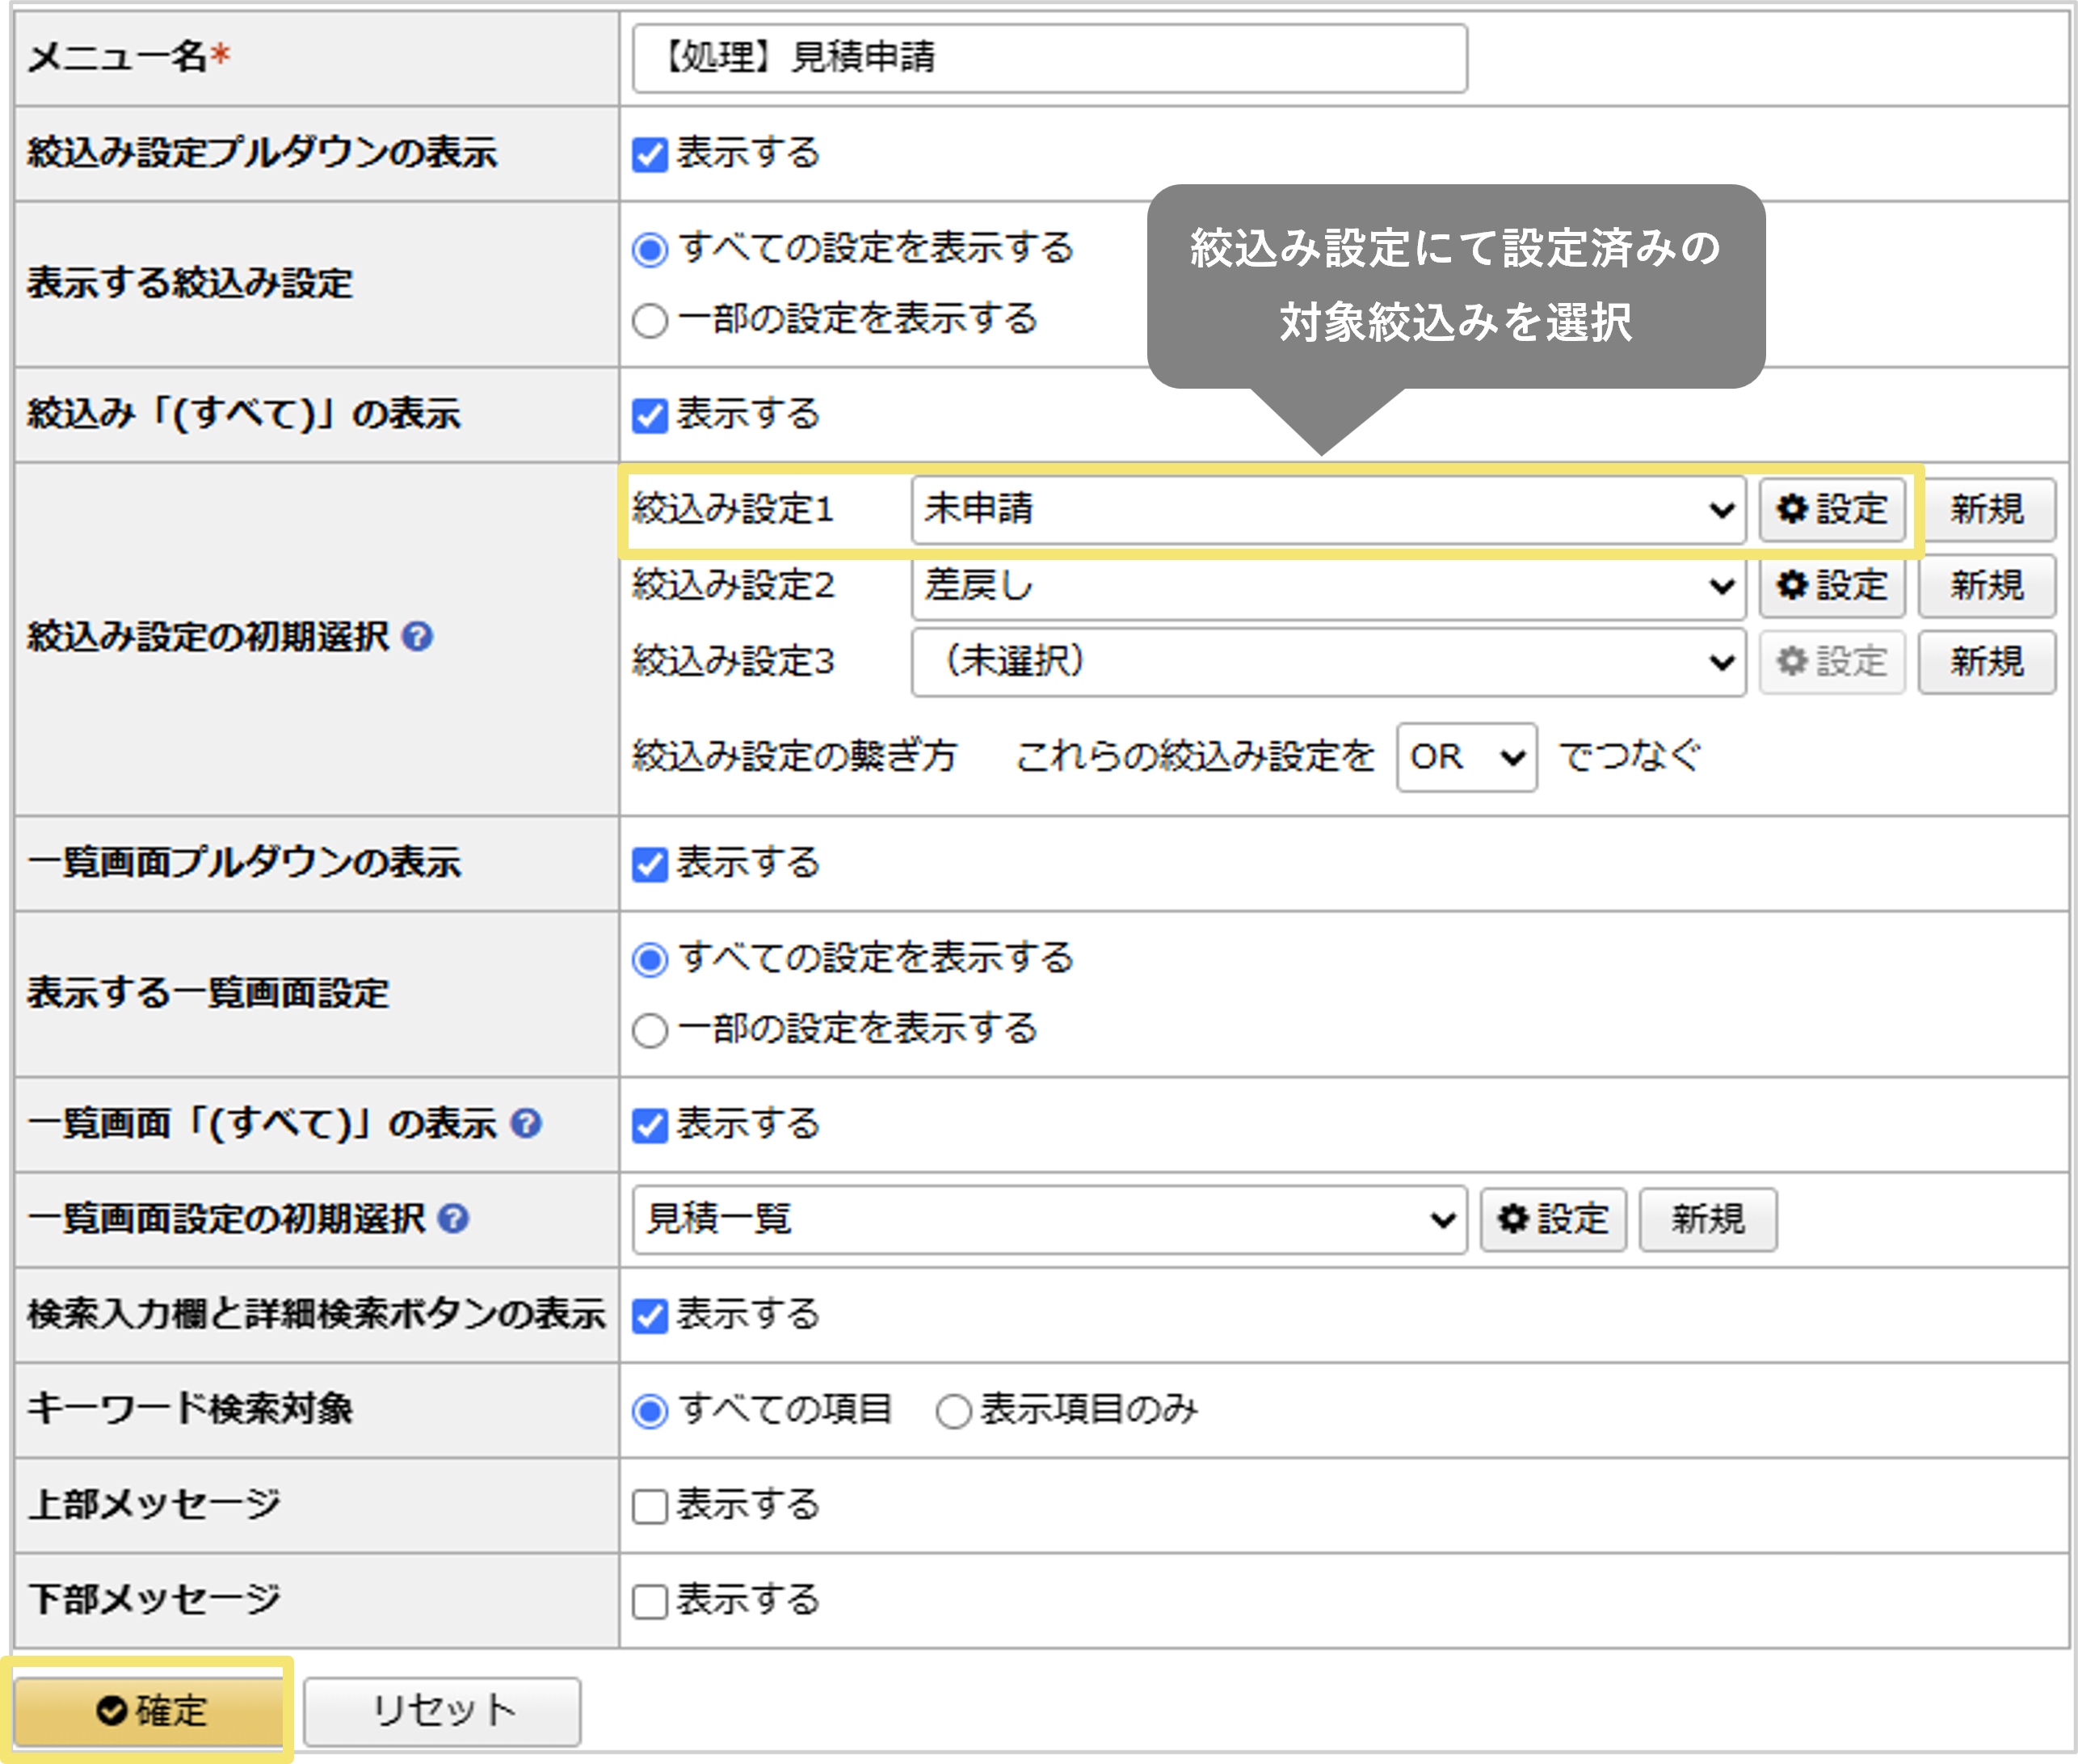Click help icon next to 一覧画面「(すべて)」の表示
This screenshot has width=2078, height=1764.
[527, 1123]
